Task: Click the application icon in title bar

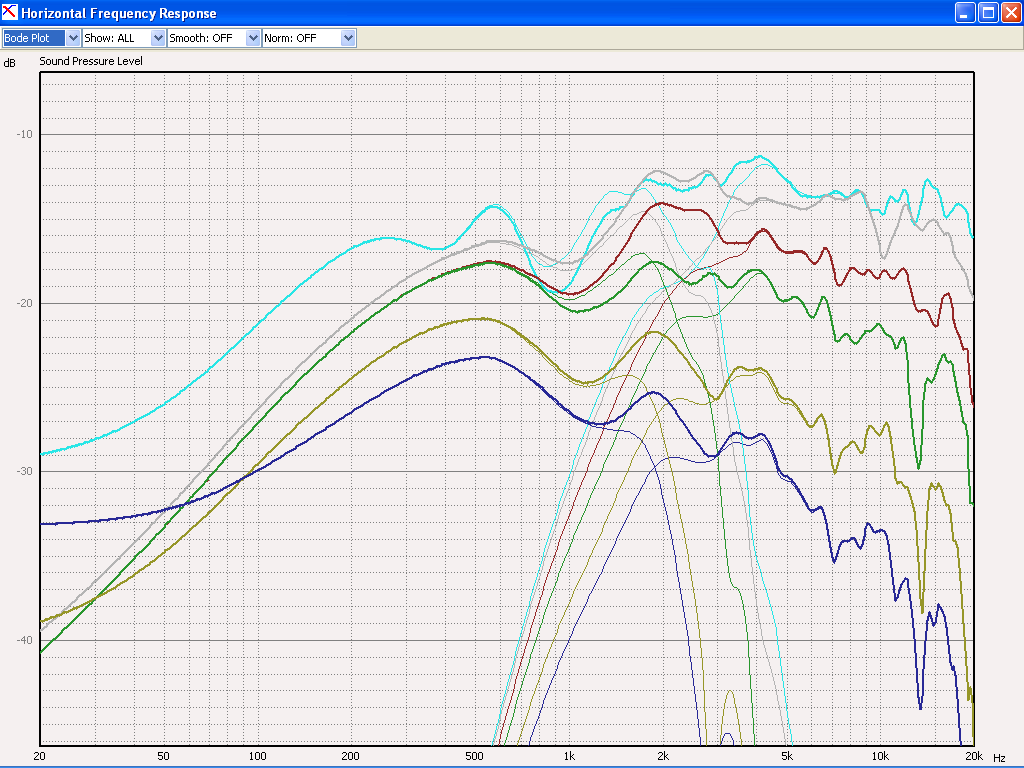Action: (x=10, y=12)
